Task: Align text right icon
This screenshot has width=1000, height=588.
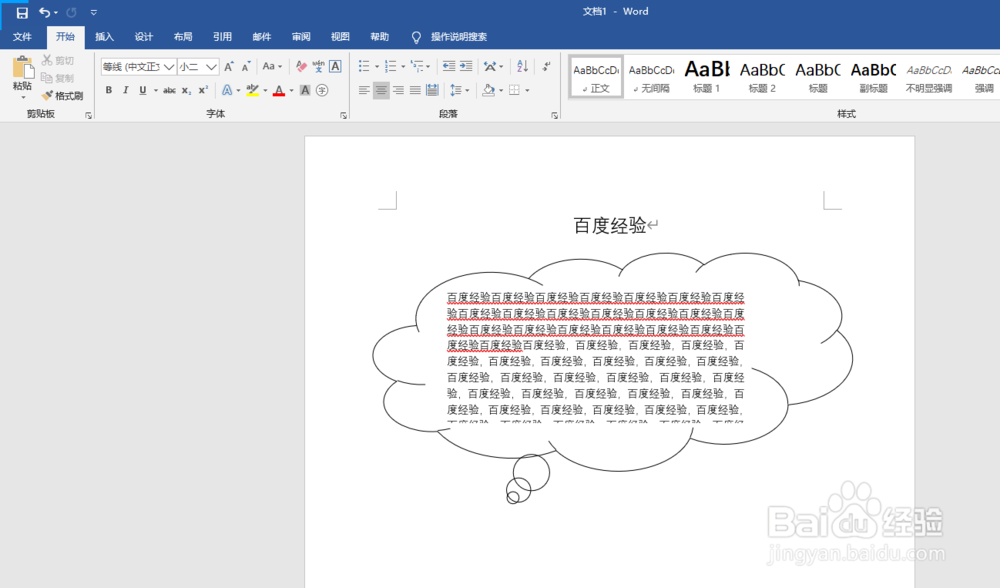Action: [398, 91]
